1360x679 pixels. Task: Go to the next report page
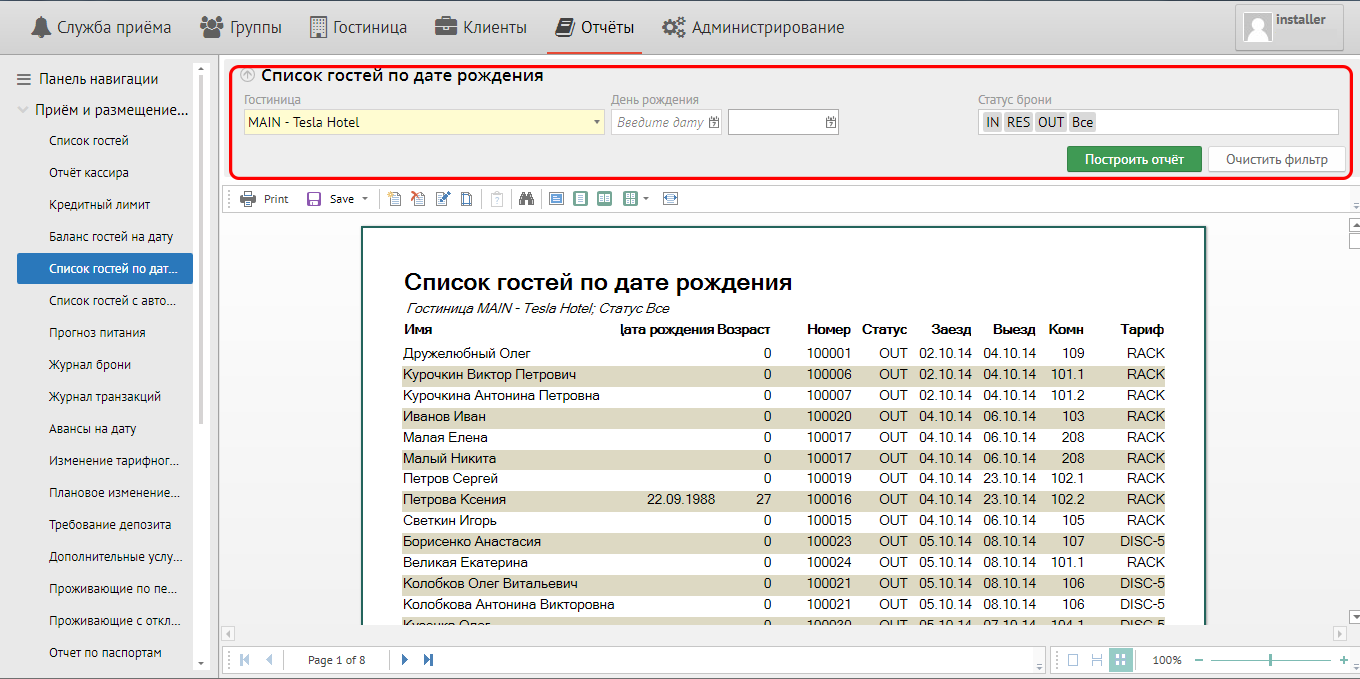tap(405, 660)
